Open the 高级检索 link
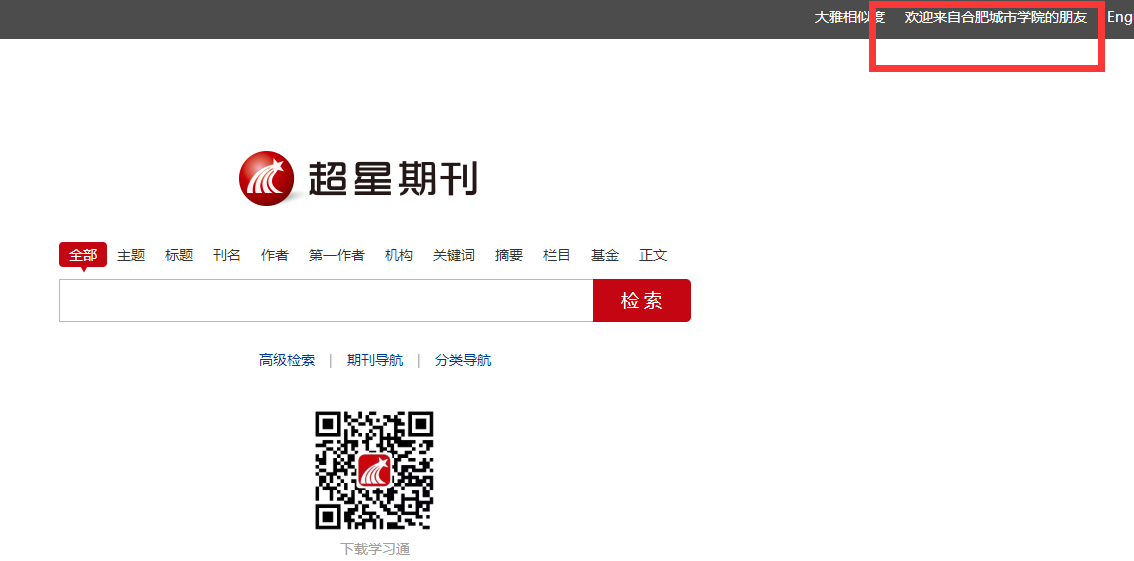Screen dimensions: 1134x561 (287, 360)
